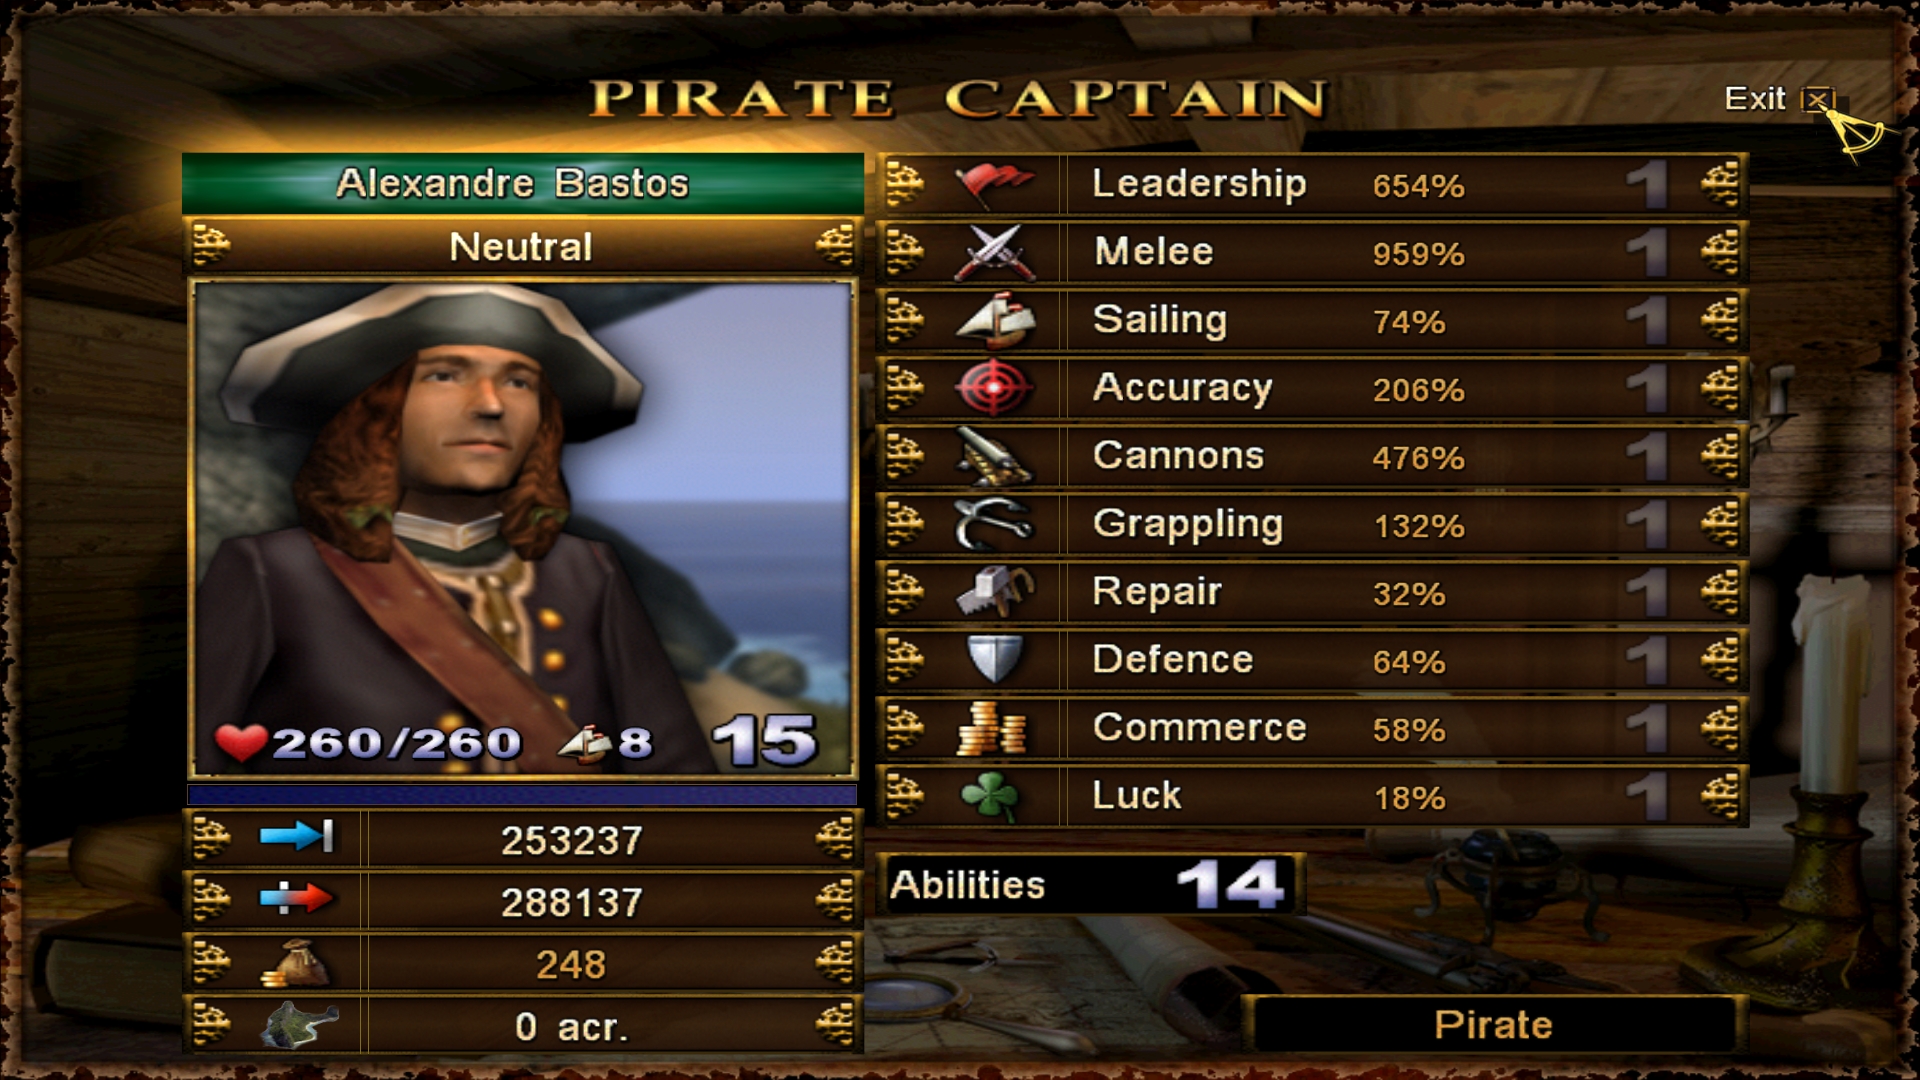Image resolution: width=1920 pixels, height=1080 pixels.
Task: Select the Pirate rank button
Action: (1493, 1024)
